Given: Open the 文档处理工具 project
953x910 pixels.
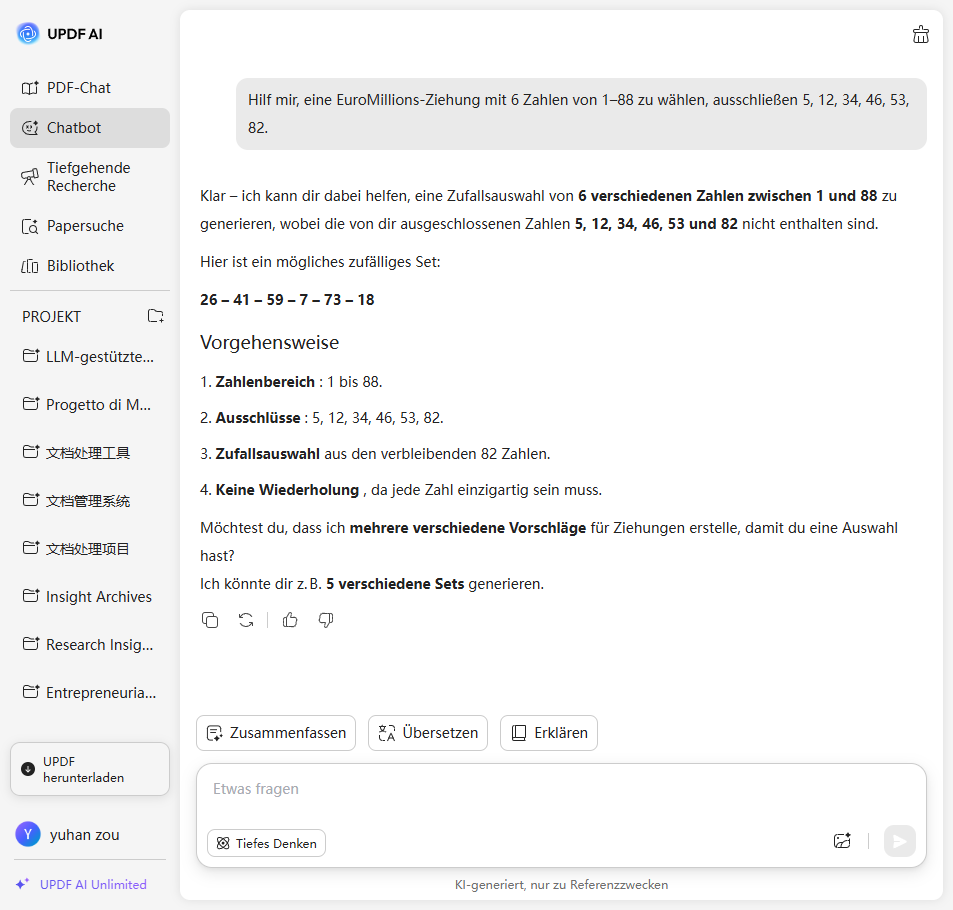Looking at the screenshot, I should tap(90, 453).
